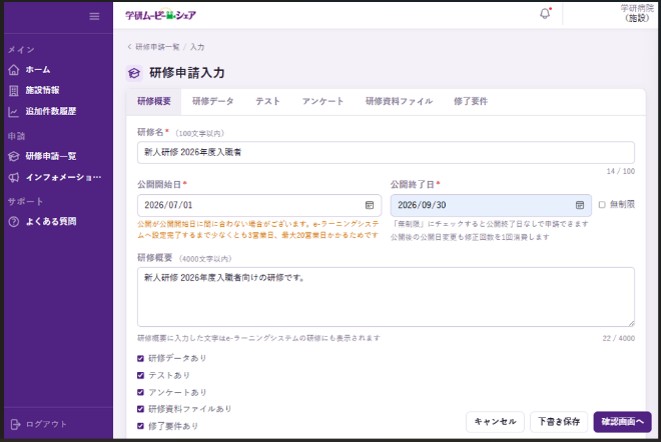Click the textarea resize handle corner
Screen dimensions: 661x442
pyautogui.click(x=631, y=323)
